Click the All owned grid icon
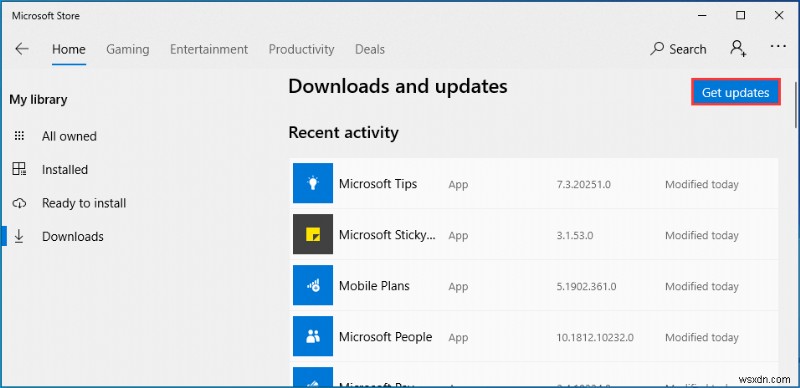800x388 pixels. [19, 136]
